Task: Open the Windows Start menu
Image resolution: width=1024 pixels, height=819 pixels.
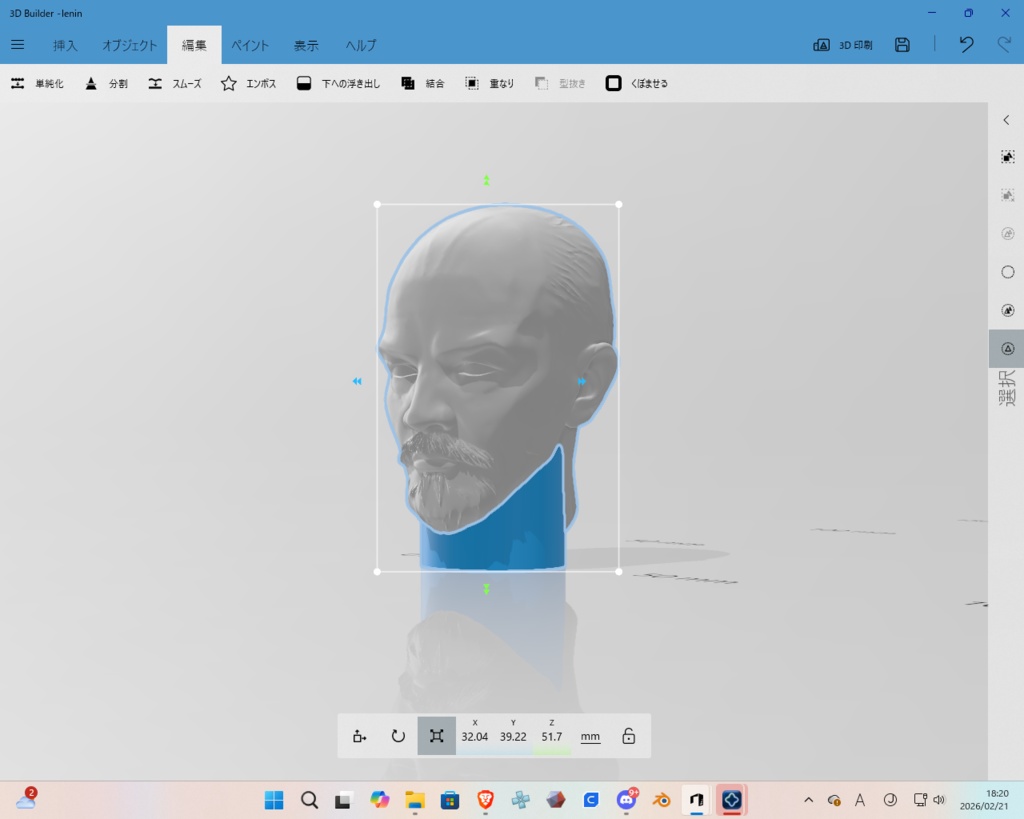Action: (274, 799)
